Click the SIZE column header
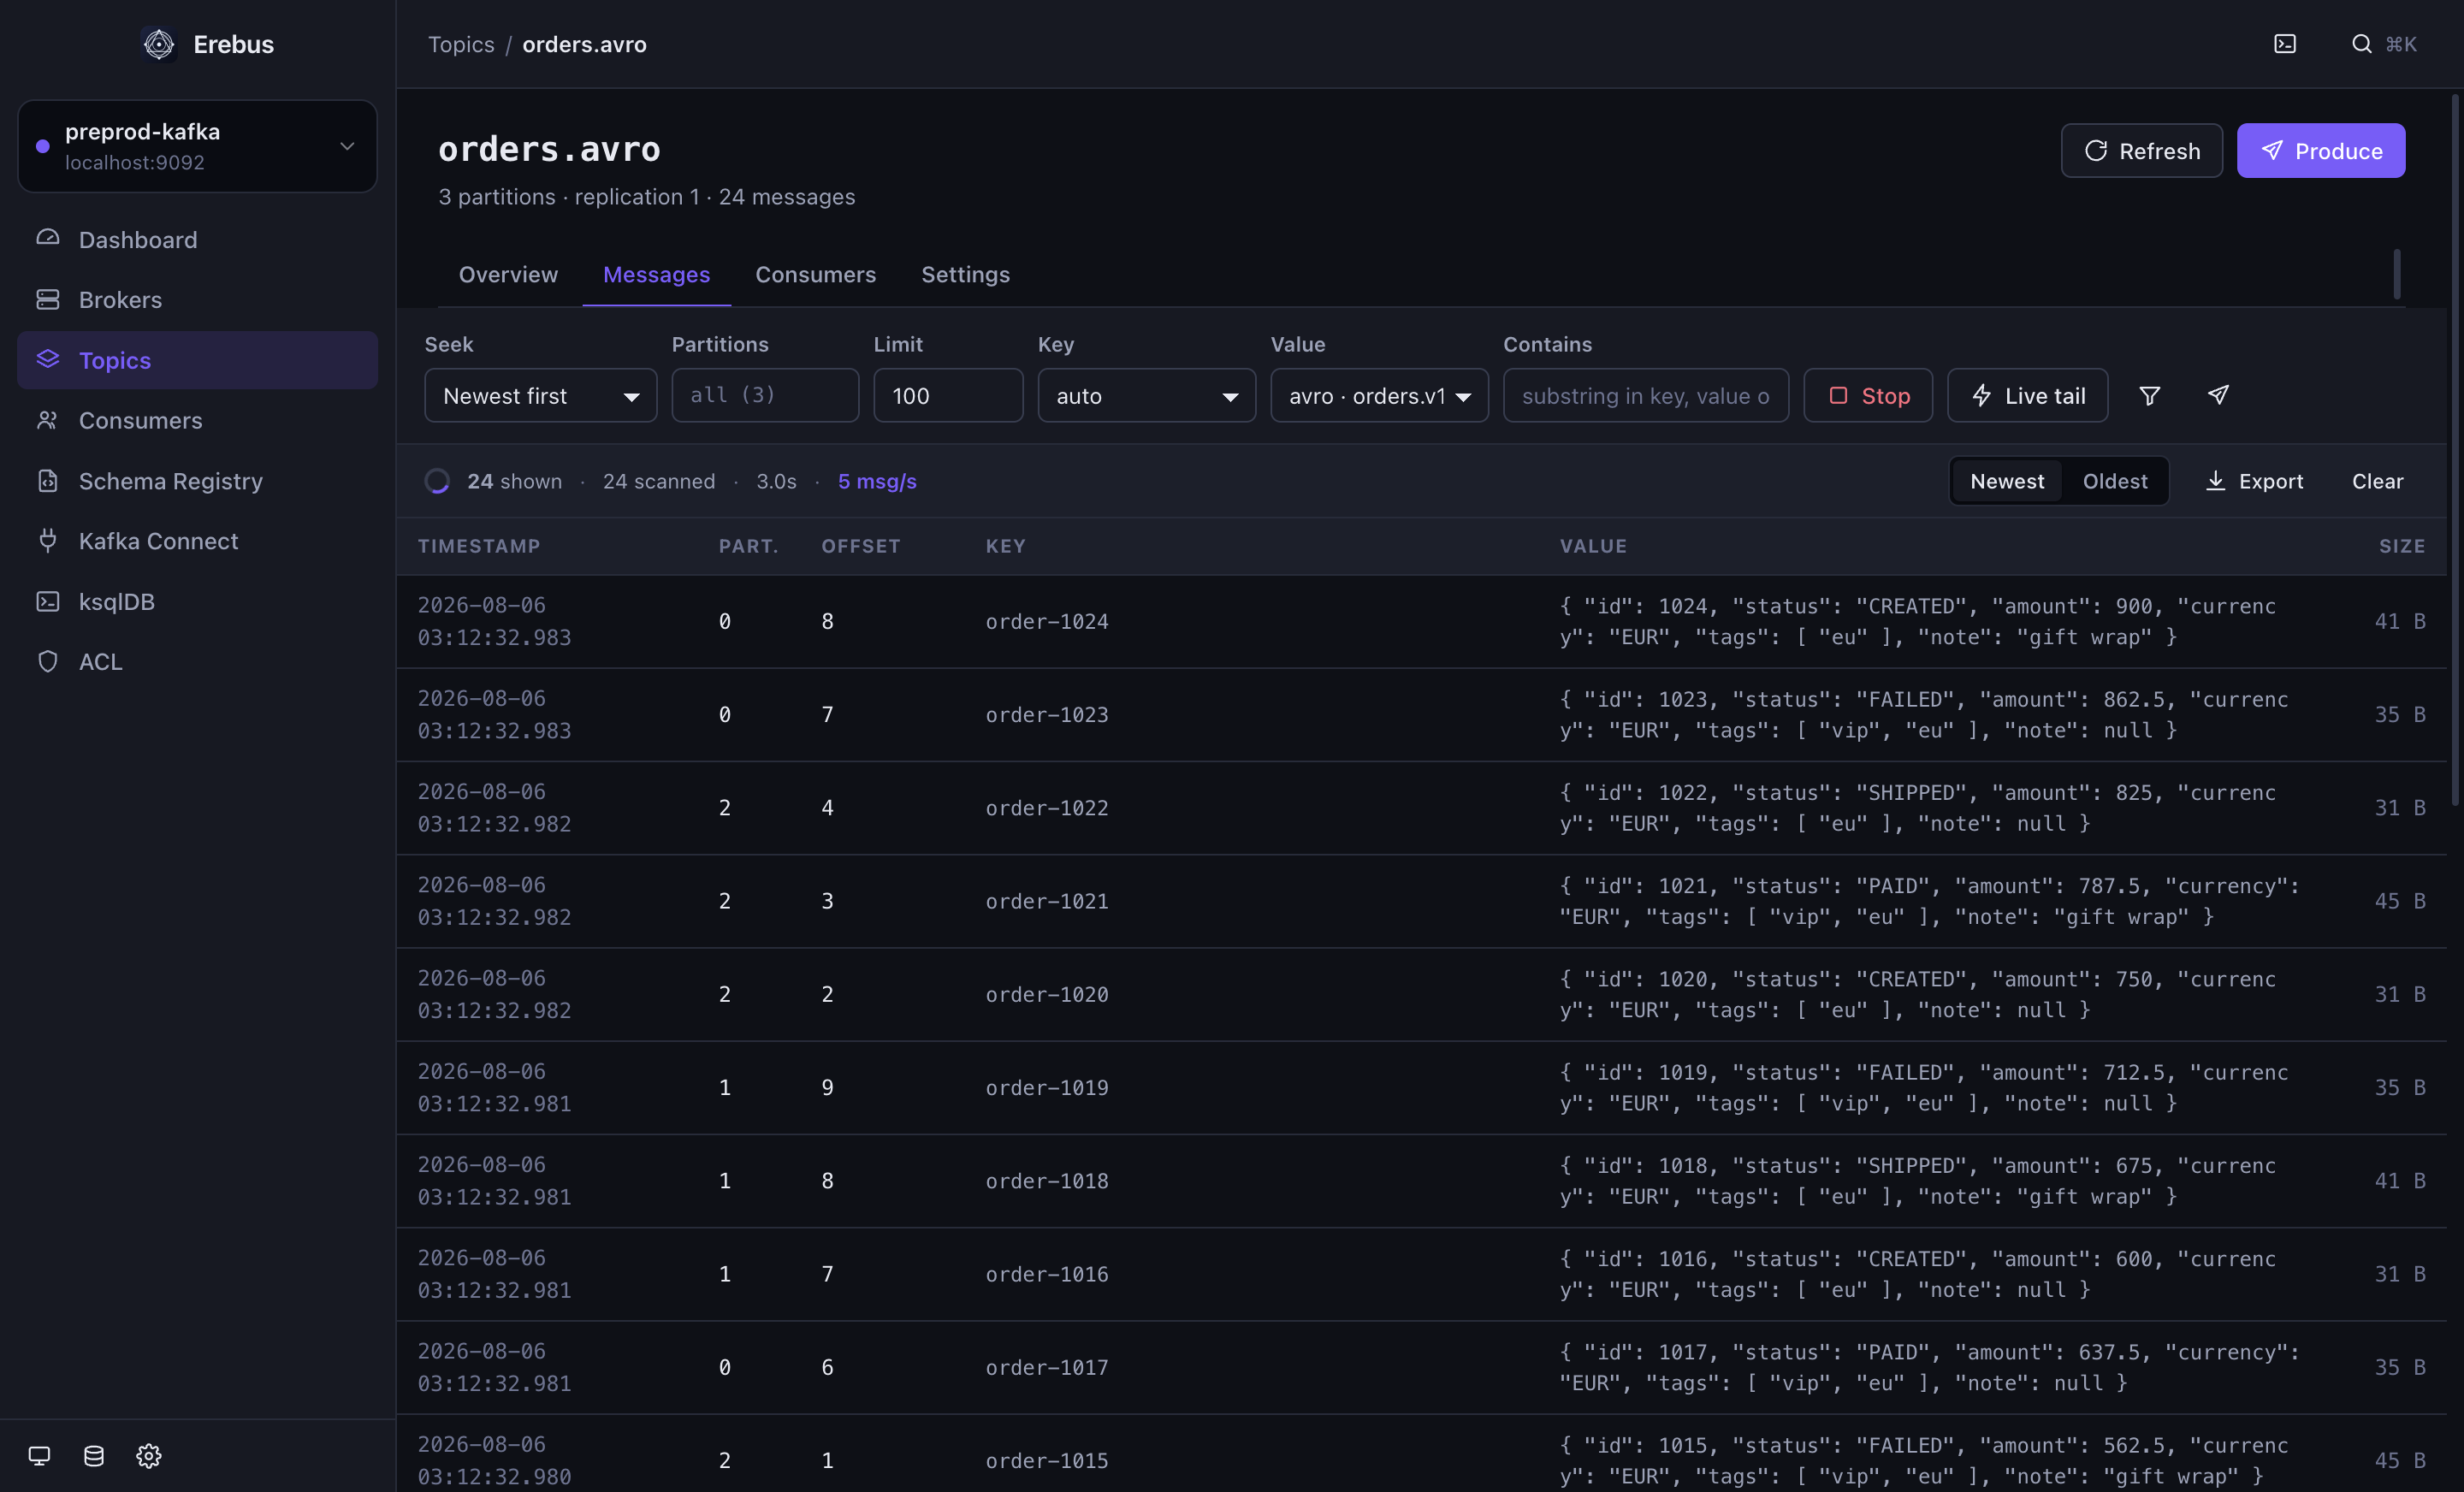Viewport: 2464px width, 1492px height. coord(2401,546)
